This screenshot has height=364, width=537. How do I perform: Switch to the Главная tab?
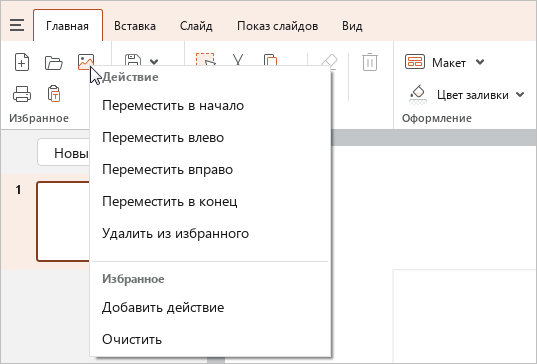(x=67, y=26)
